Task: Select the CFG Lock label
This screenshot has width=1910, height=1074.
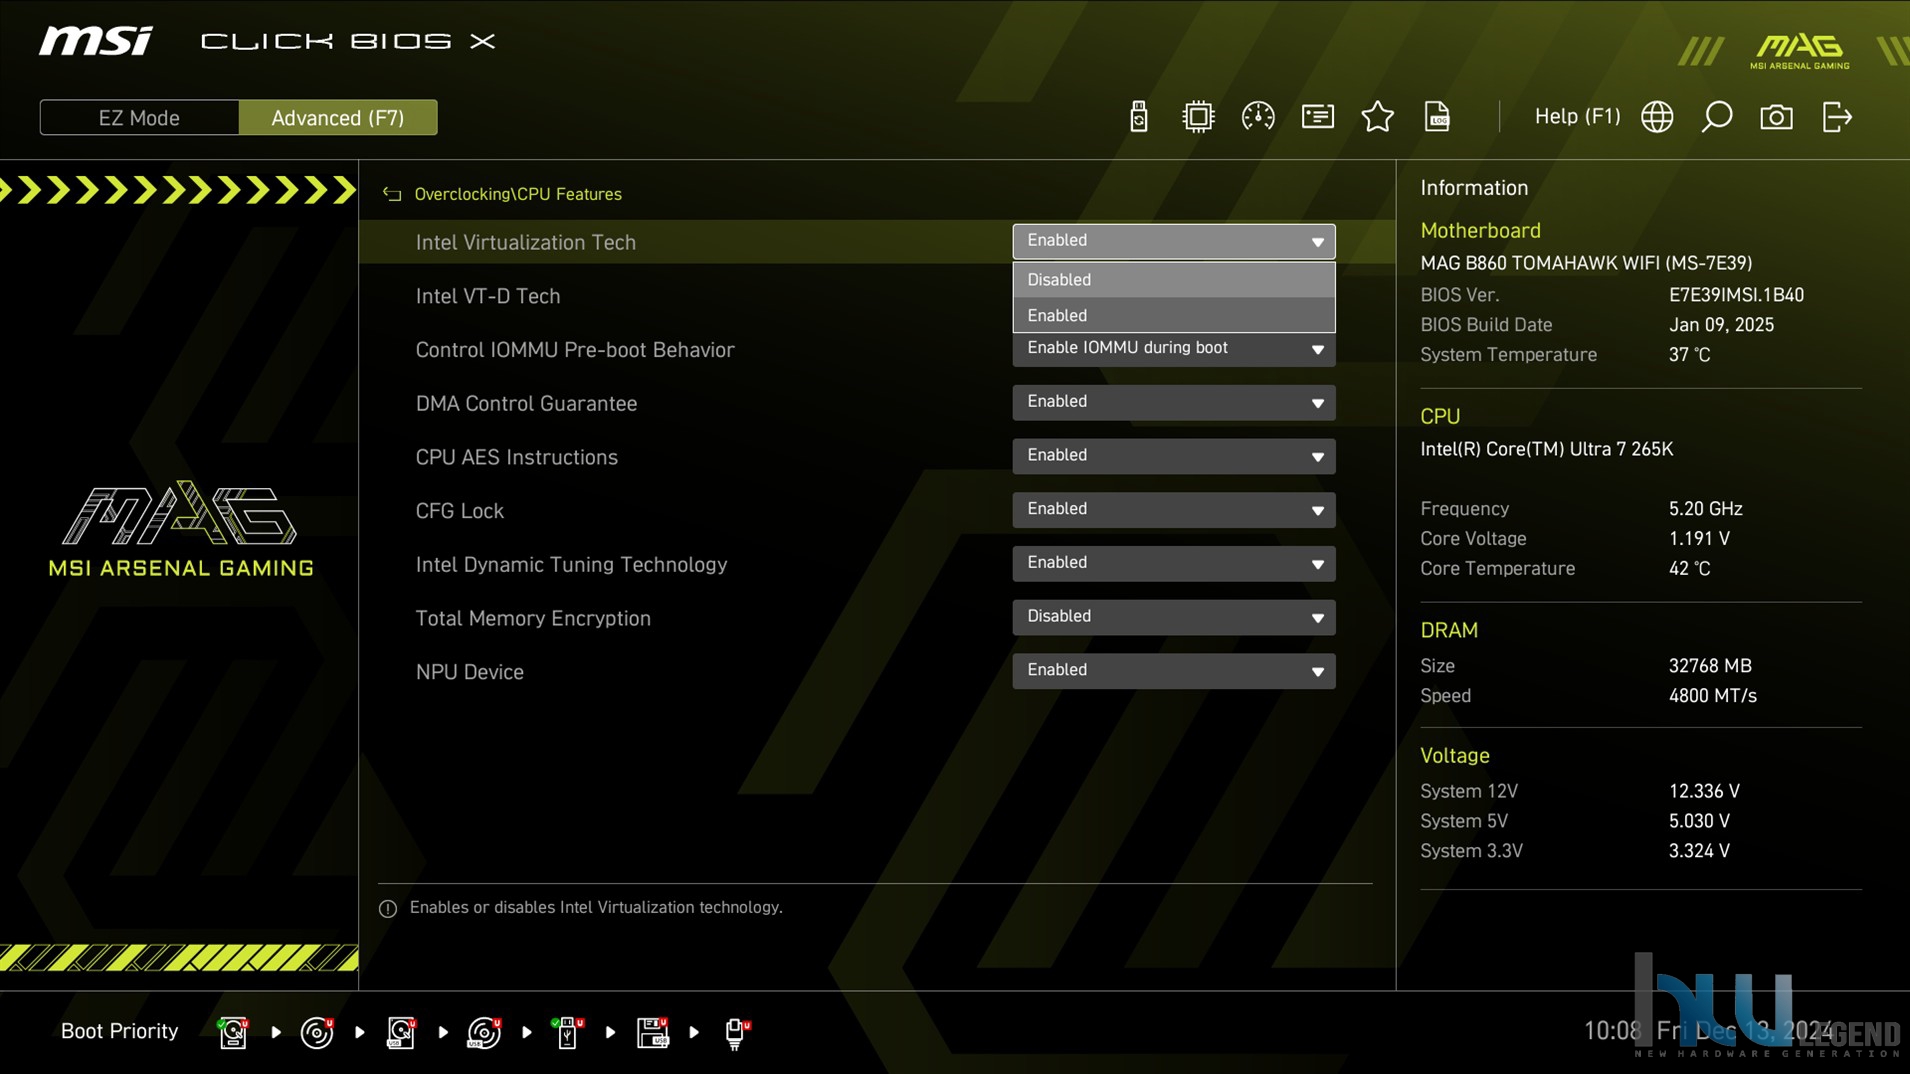Action: click(x=459, y=511)
